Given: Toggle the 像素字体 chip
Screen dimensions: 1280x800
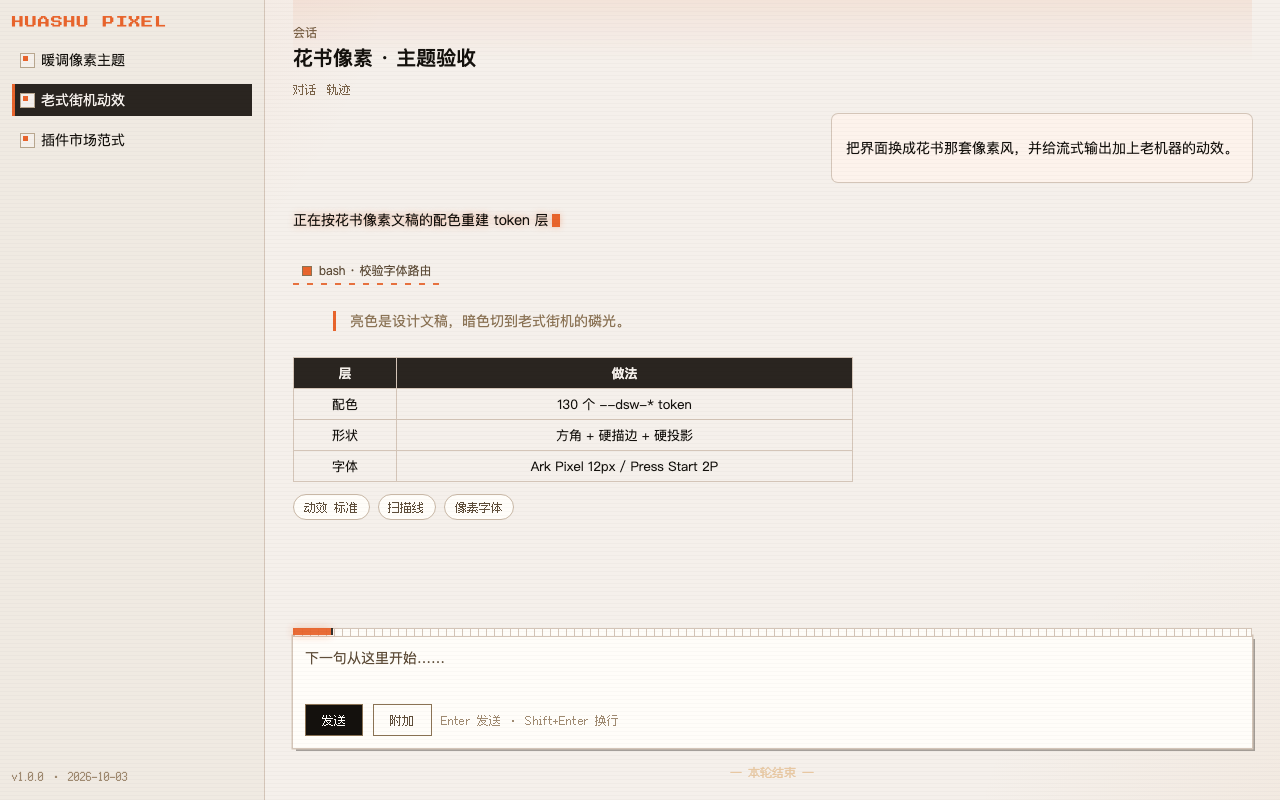Looking at the screenshot, I should pyautogui.click(x=478, y=507).
